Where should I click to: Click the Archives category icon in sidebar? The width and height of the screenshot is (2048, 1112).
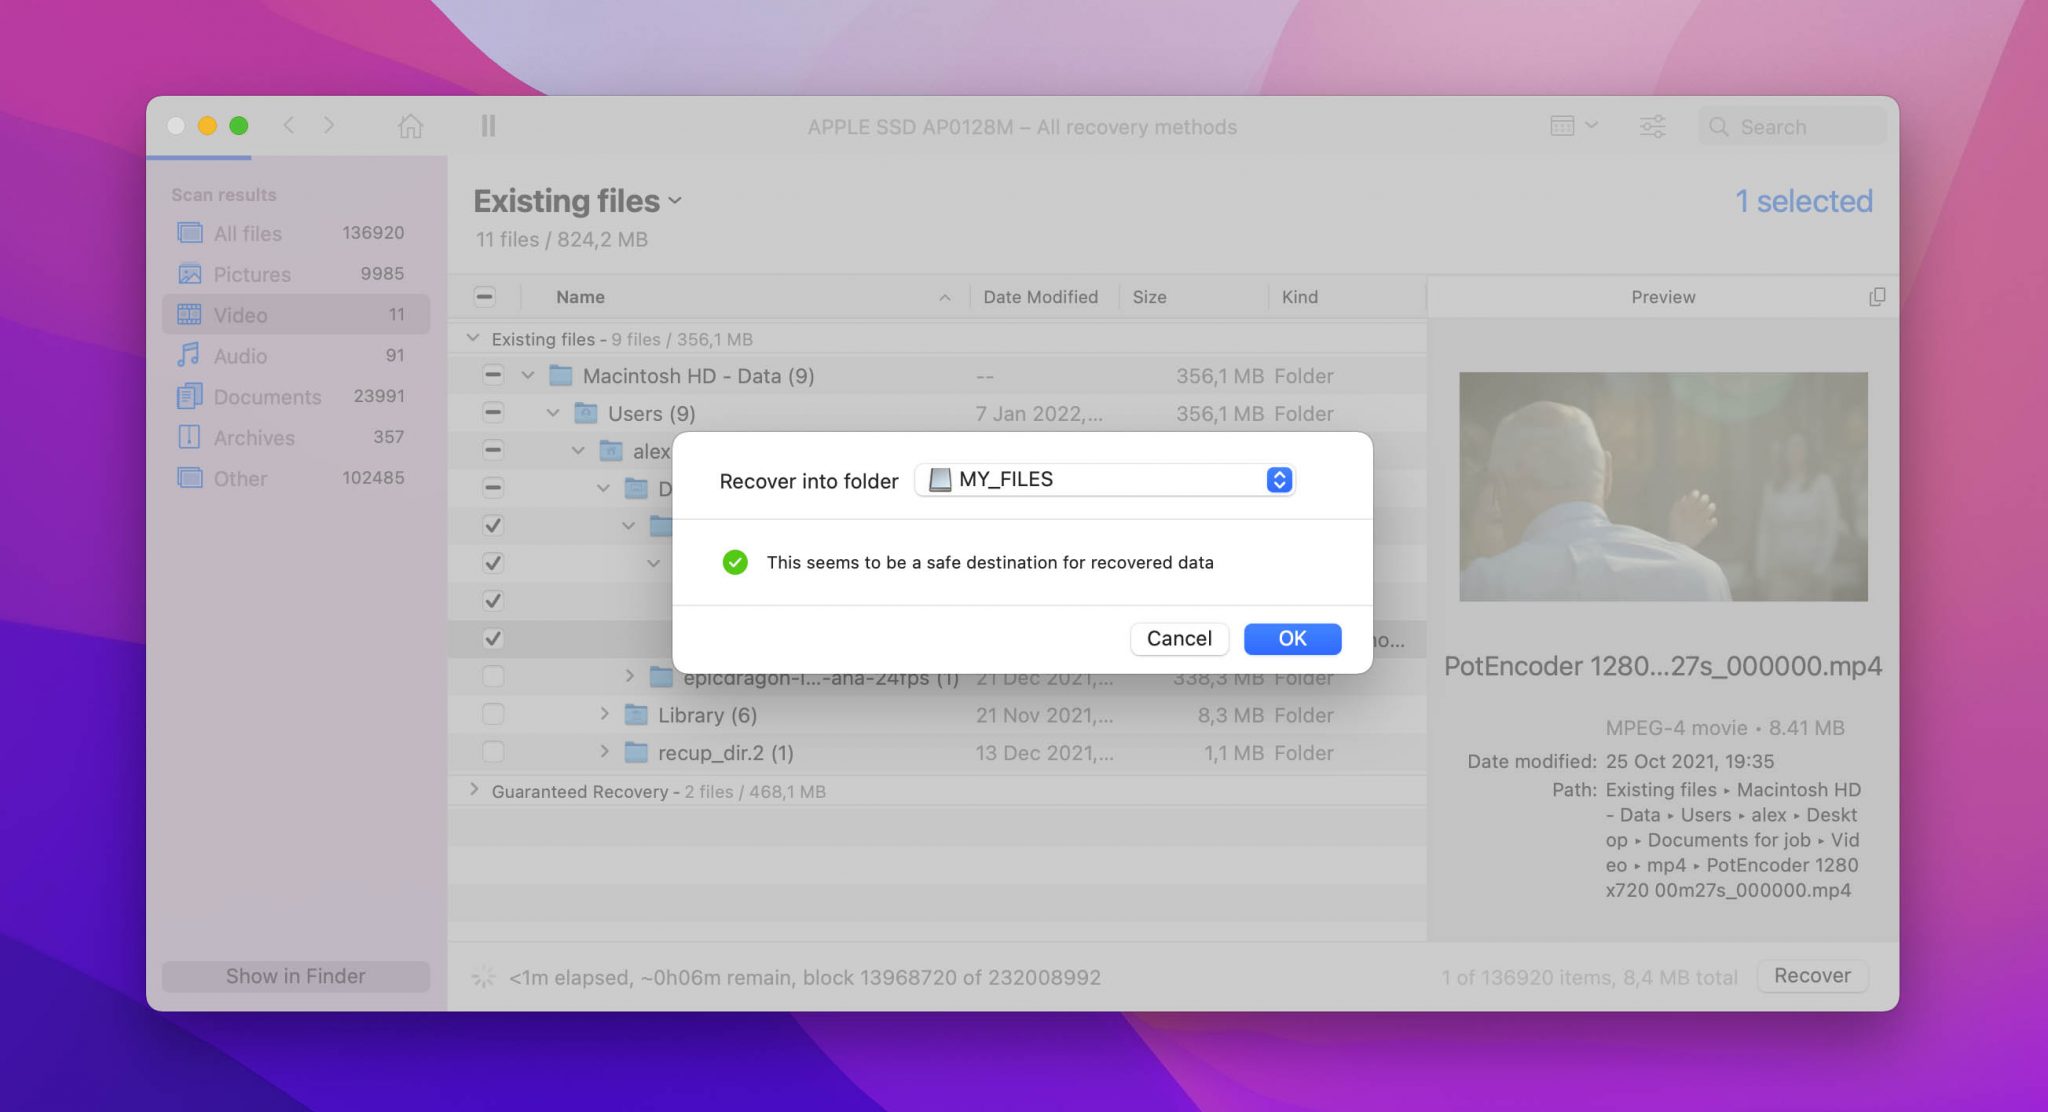pyautogui.click(x=190, y=435)
